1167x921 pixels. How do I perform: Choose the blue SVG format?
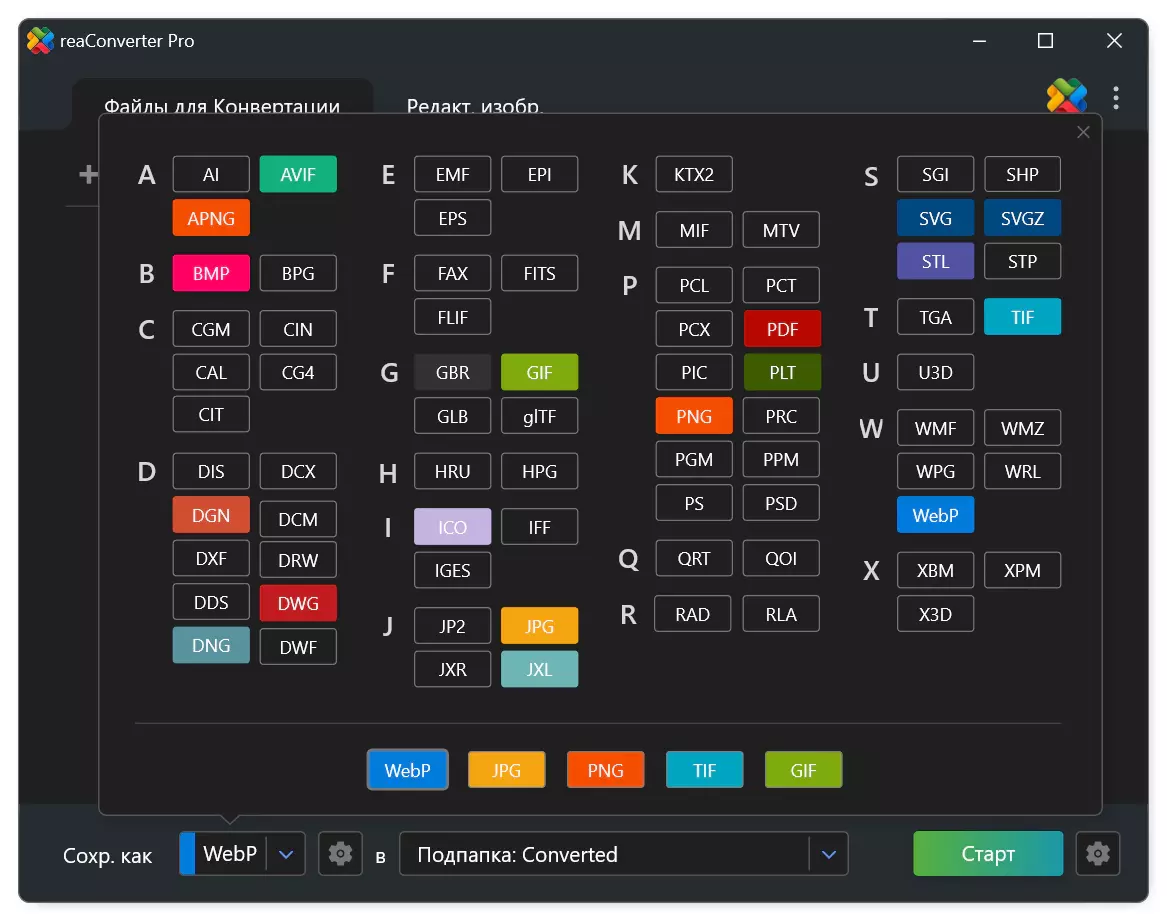tap(935, 218)
